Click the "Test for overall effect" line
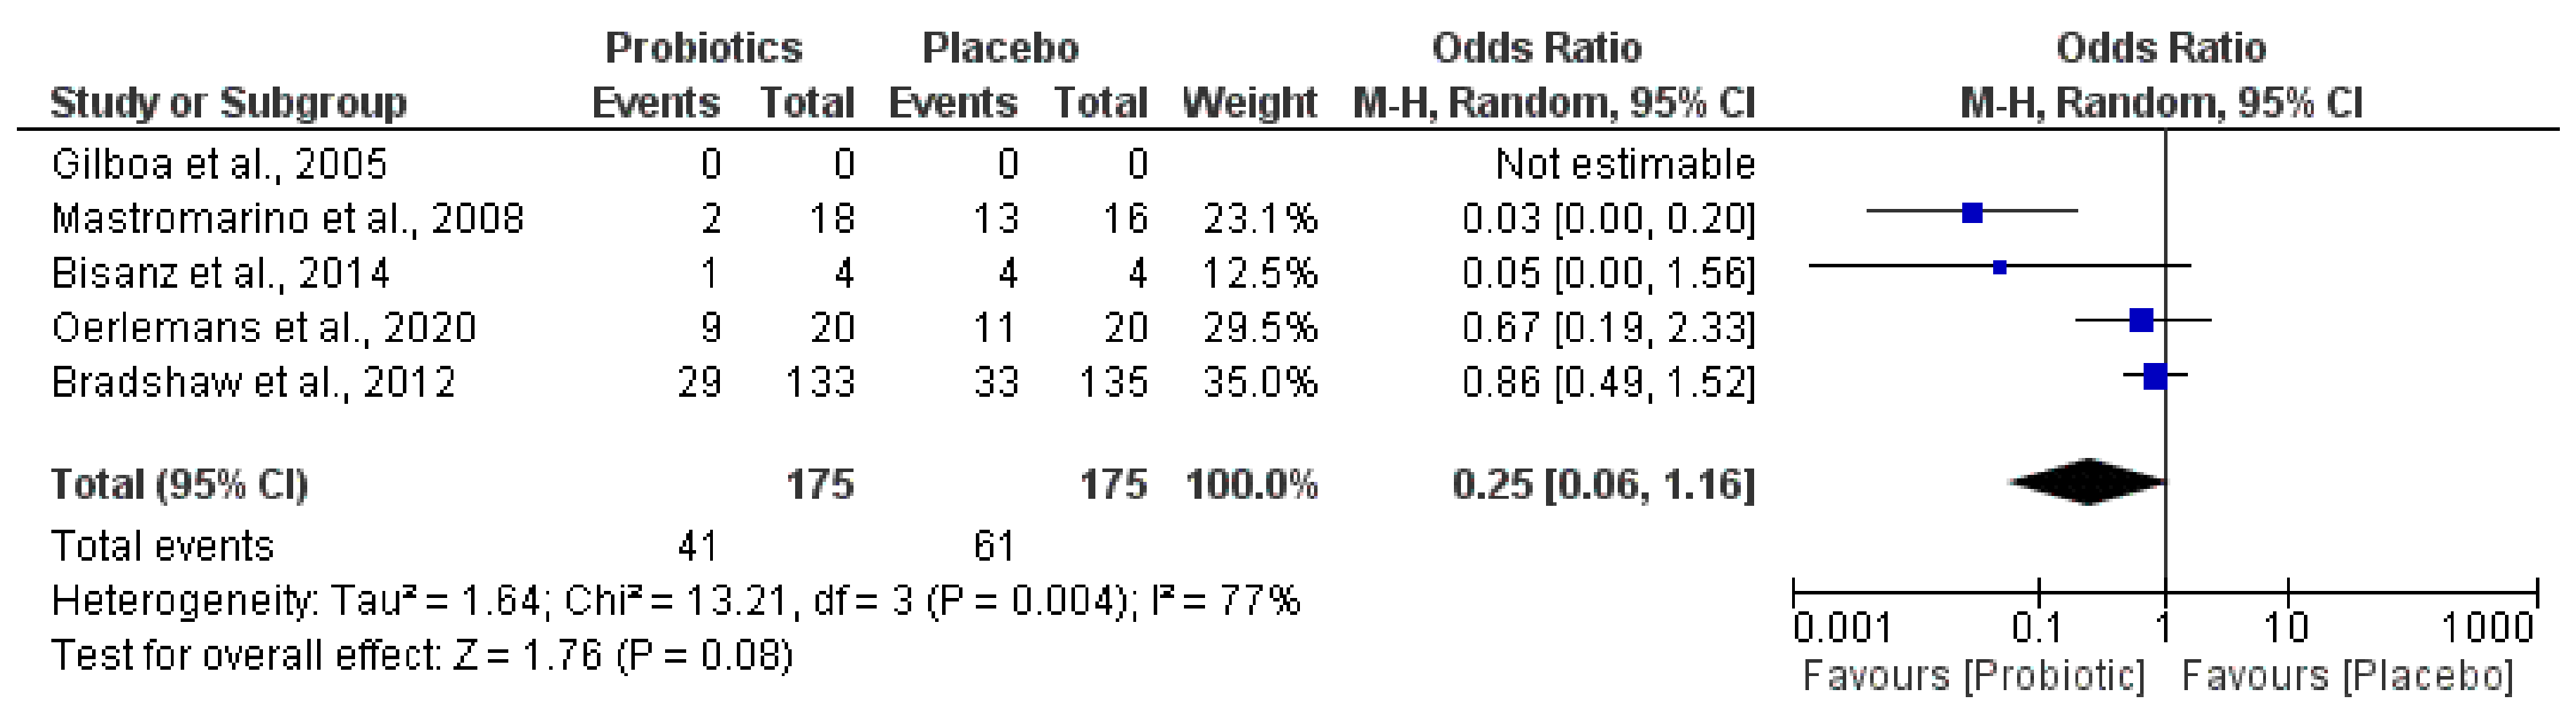Viewport: 2576px width, 726px height. click(x=421, y=656)
